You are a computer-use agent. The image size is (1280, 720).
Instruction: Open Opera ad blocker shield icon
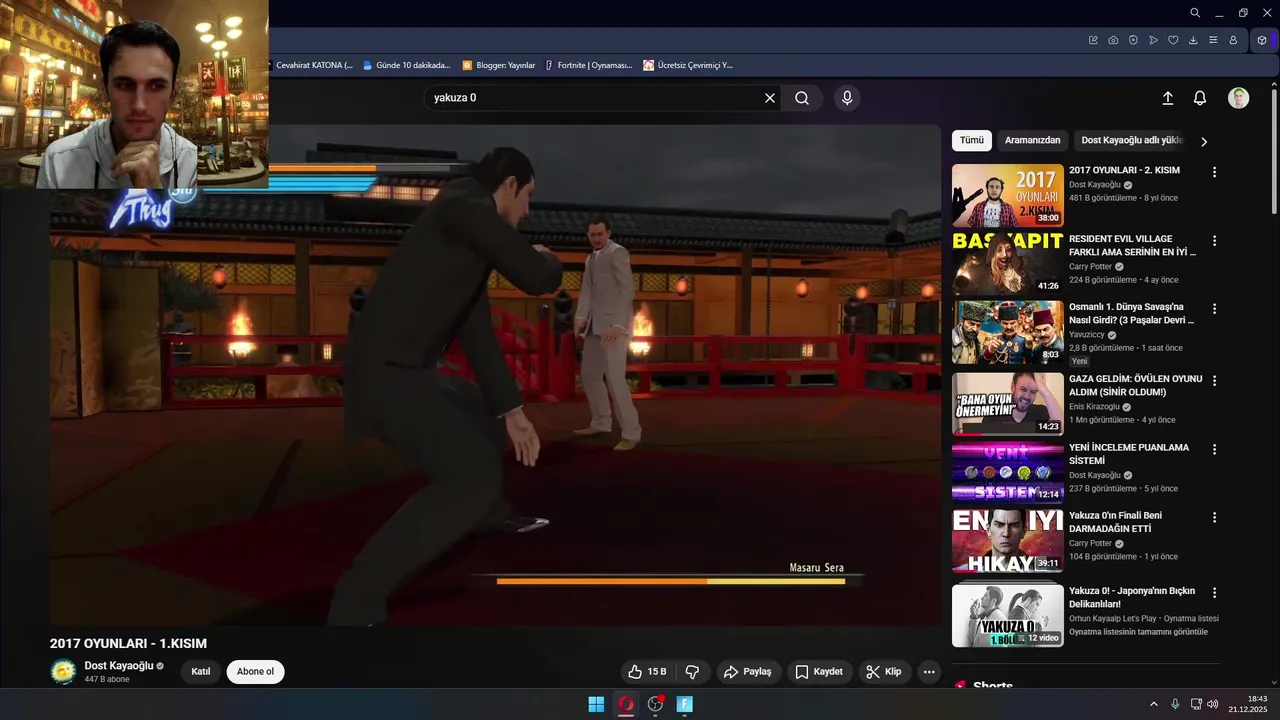(x=1133, y=40)
